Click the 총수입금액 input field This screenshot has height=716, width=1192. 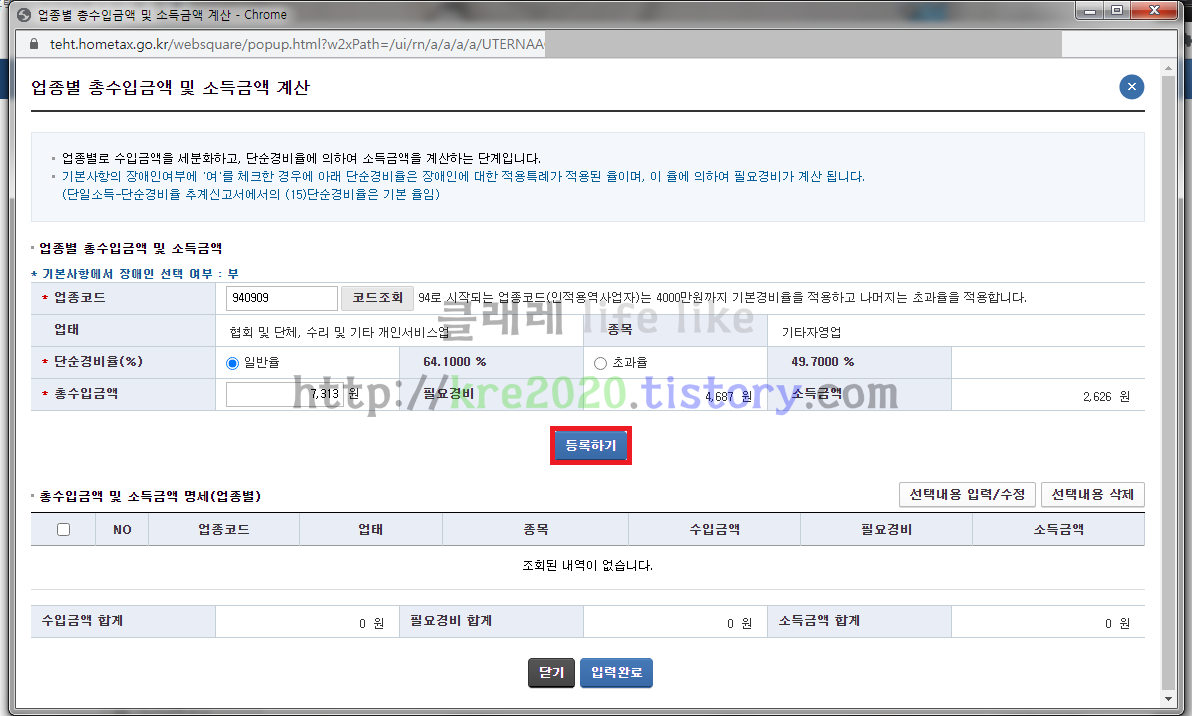tap(285, 394)
